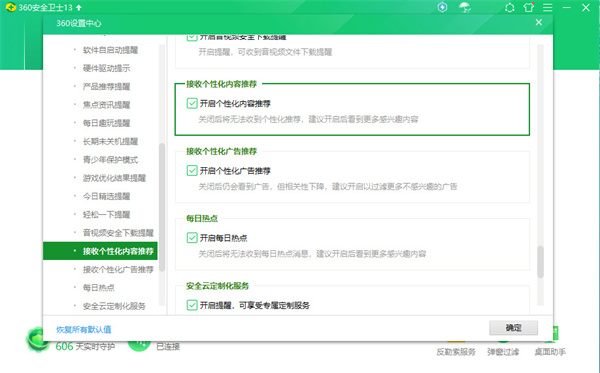Open the main menu hamburger icon
The height and width of the screenshot is (373, 600).
pos(548,8)
